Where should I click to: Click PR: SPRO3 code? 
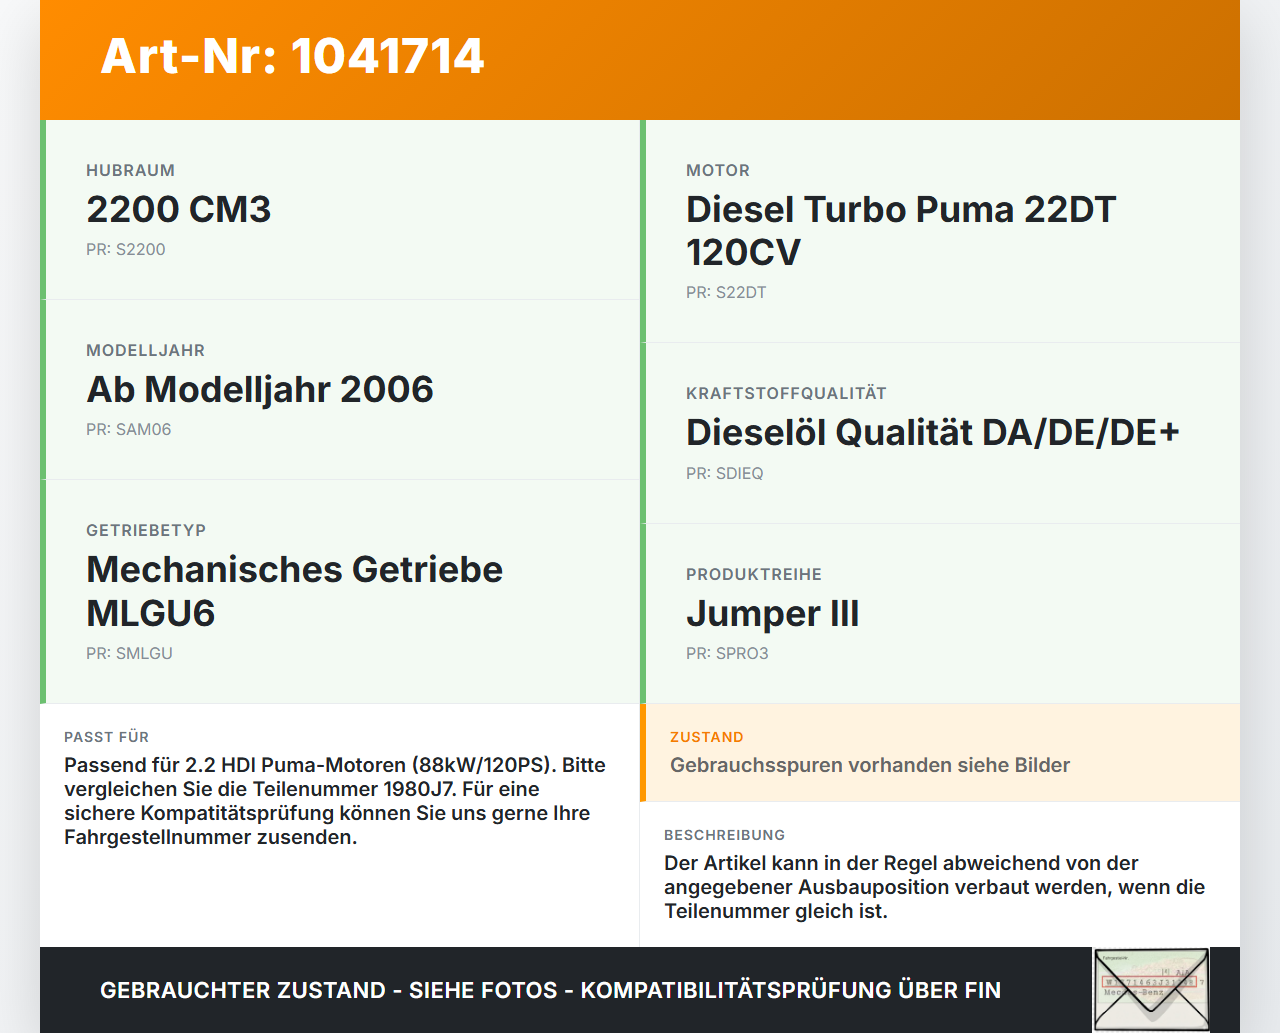(x=727, y=653)
